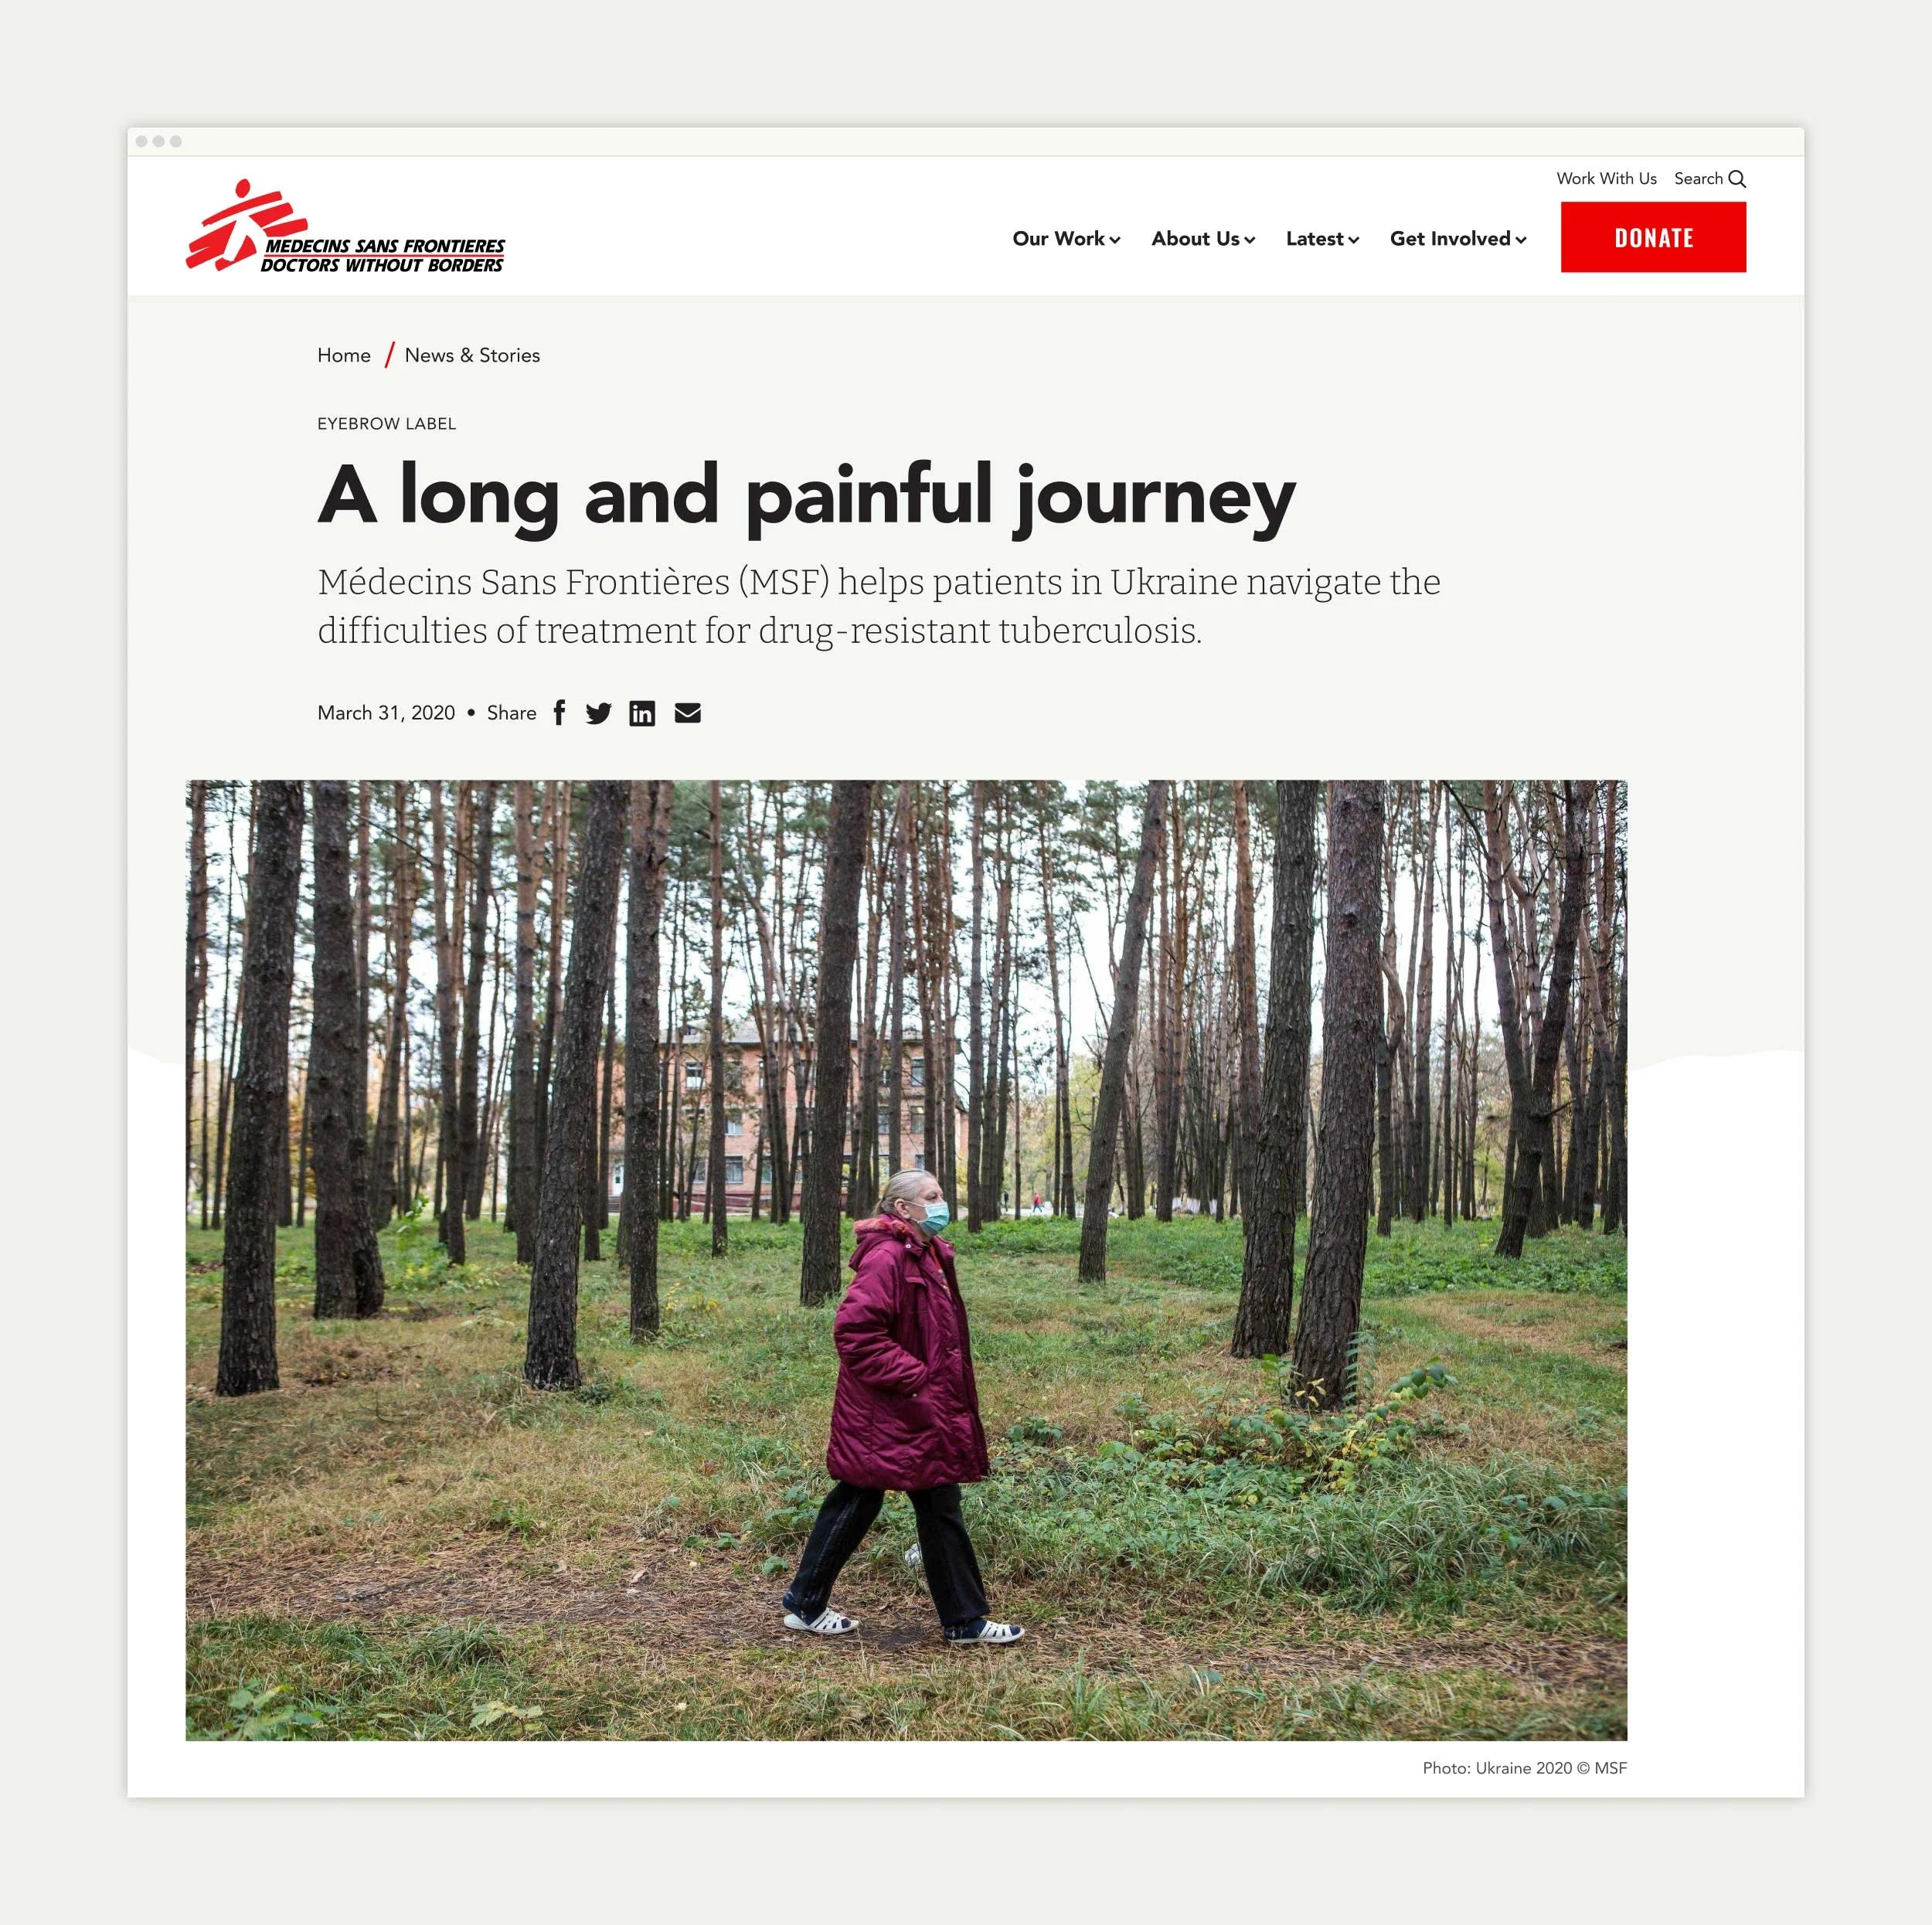Expand the Our Work dropdown
The image size is (1932, 1925).
coord(1066,238)
